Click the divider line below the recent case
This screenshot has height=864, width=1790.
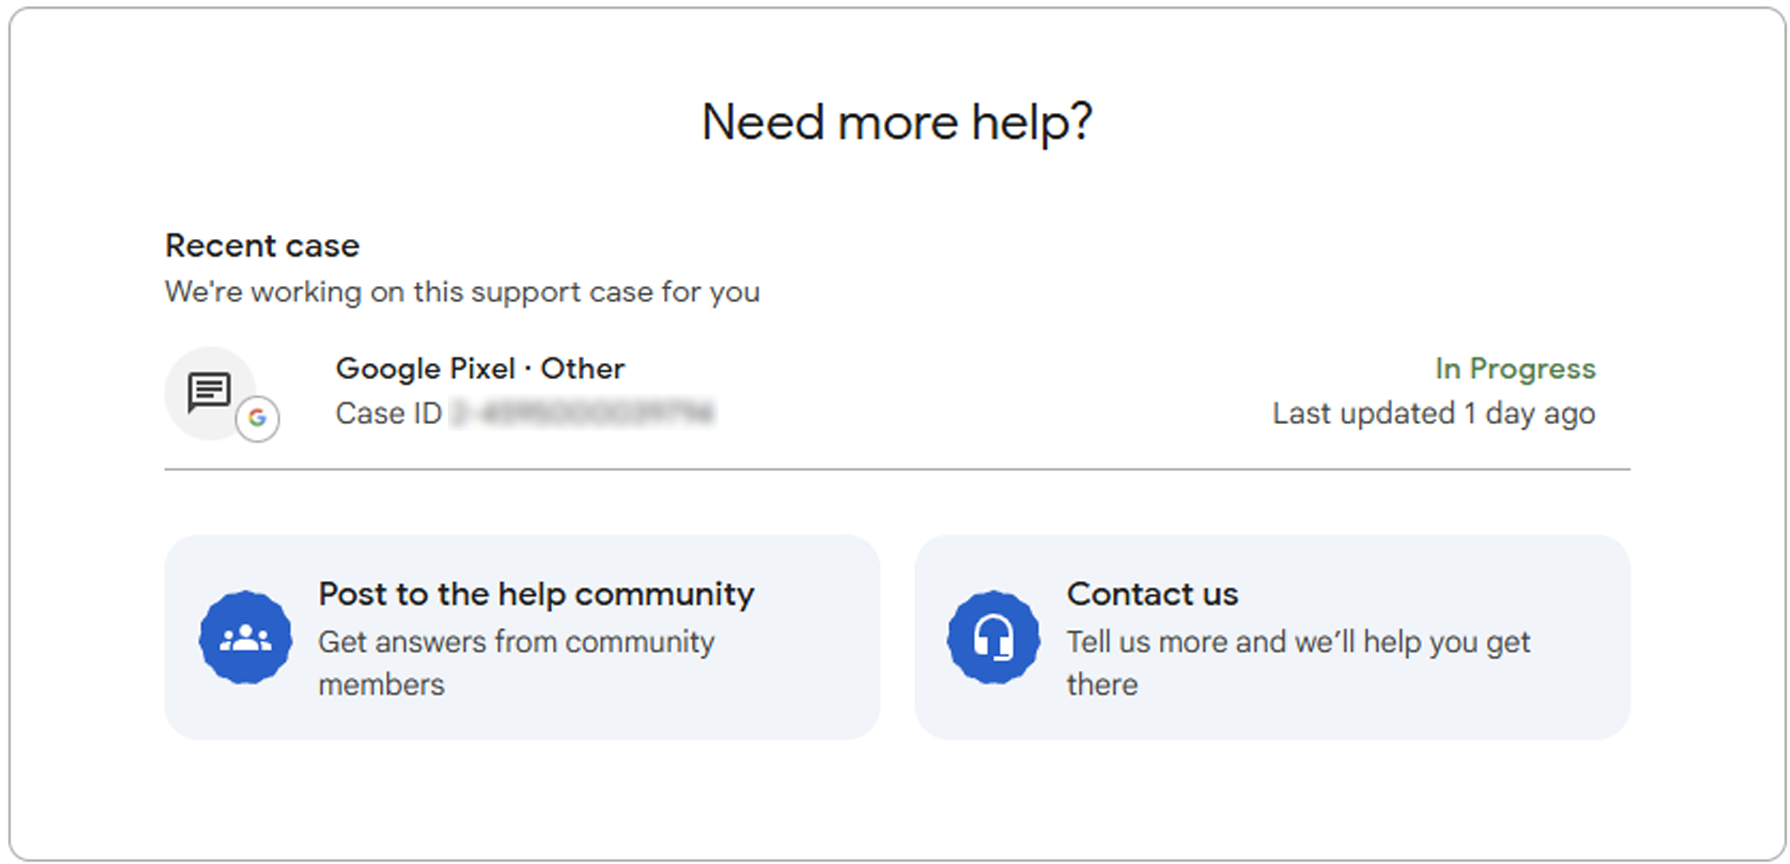click(896, 468)
